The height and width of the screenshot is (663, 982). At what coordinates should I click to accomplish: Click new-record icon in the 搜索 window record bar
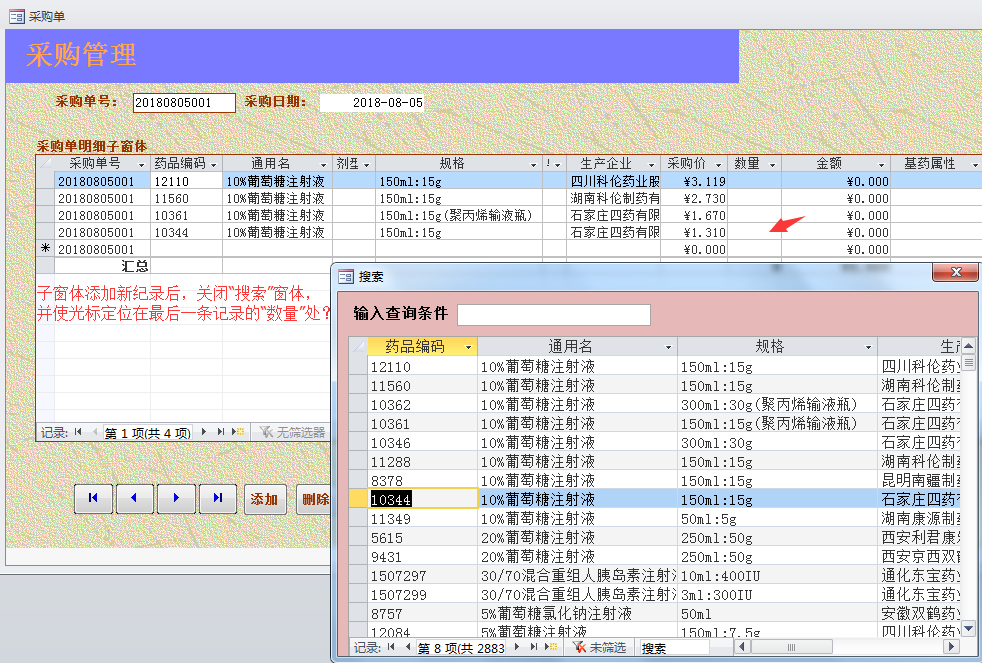tap(551, 647)
